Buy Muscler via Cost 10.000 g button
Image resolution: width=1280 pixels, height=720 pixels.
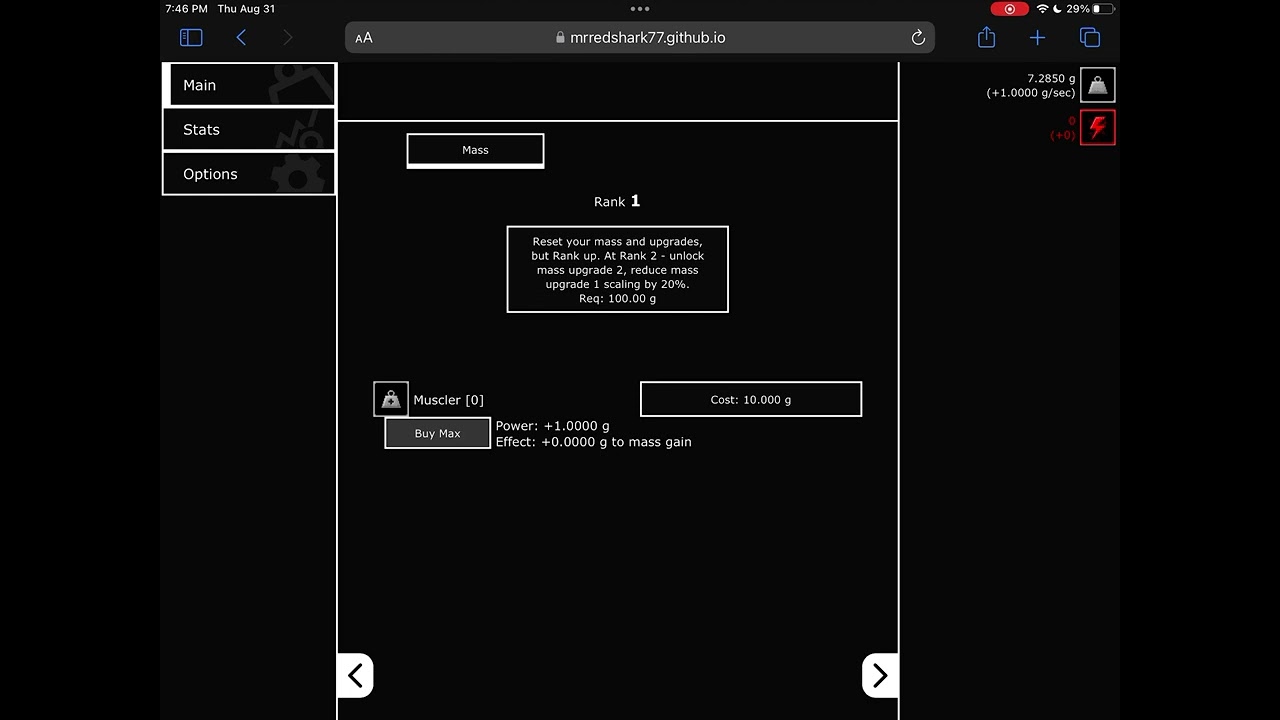coord(751,399)
